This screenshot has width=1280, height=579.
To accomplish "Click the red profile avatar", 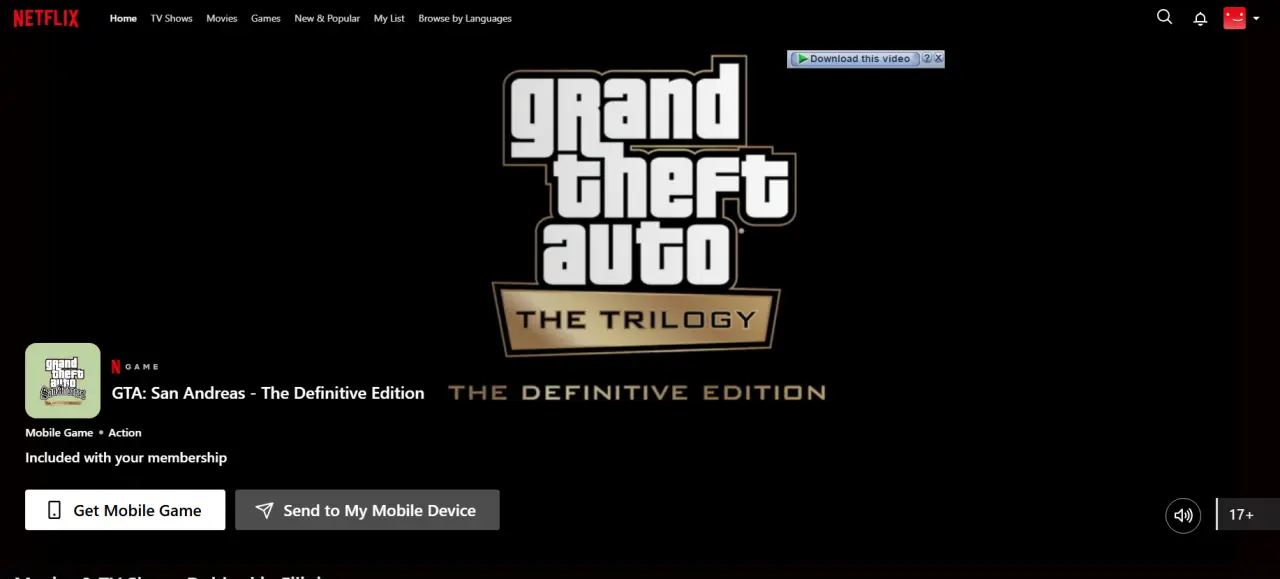I will click(1235, 18).
